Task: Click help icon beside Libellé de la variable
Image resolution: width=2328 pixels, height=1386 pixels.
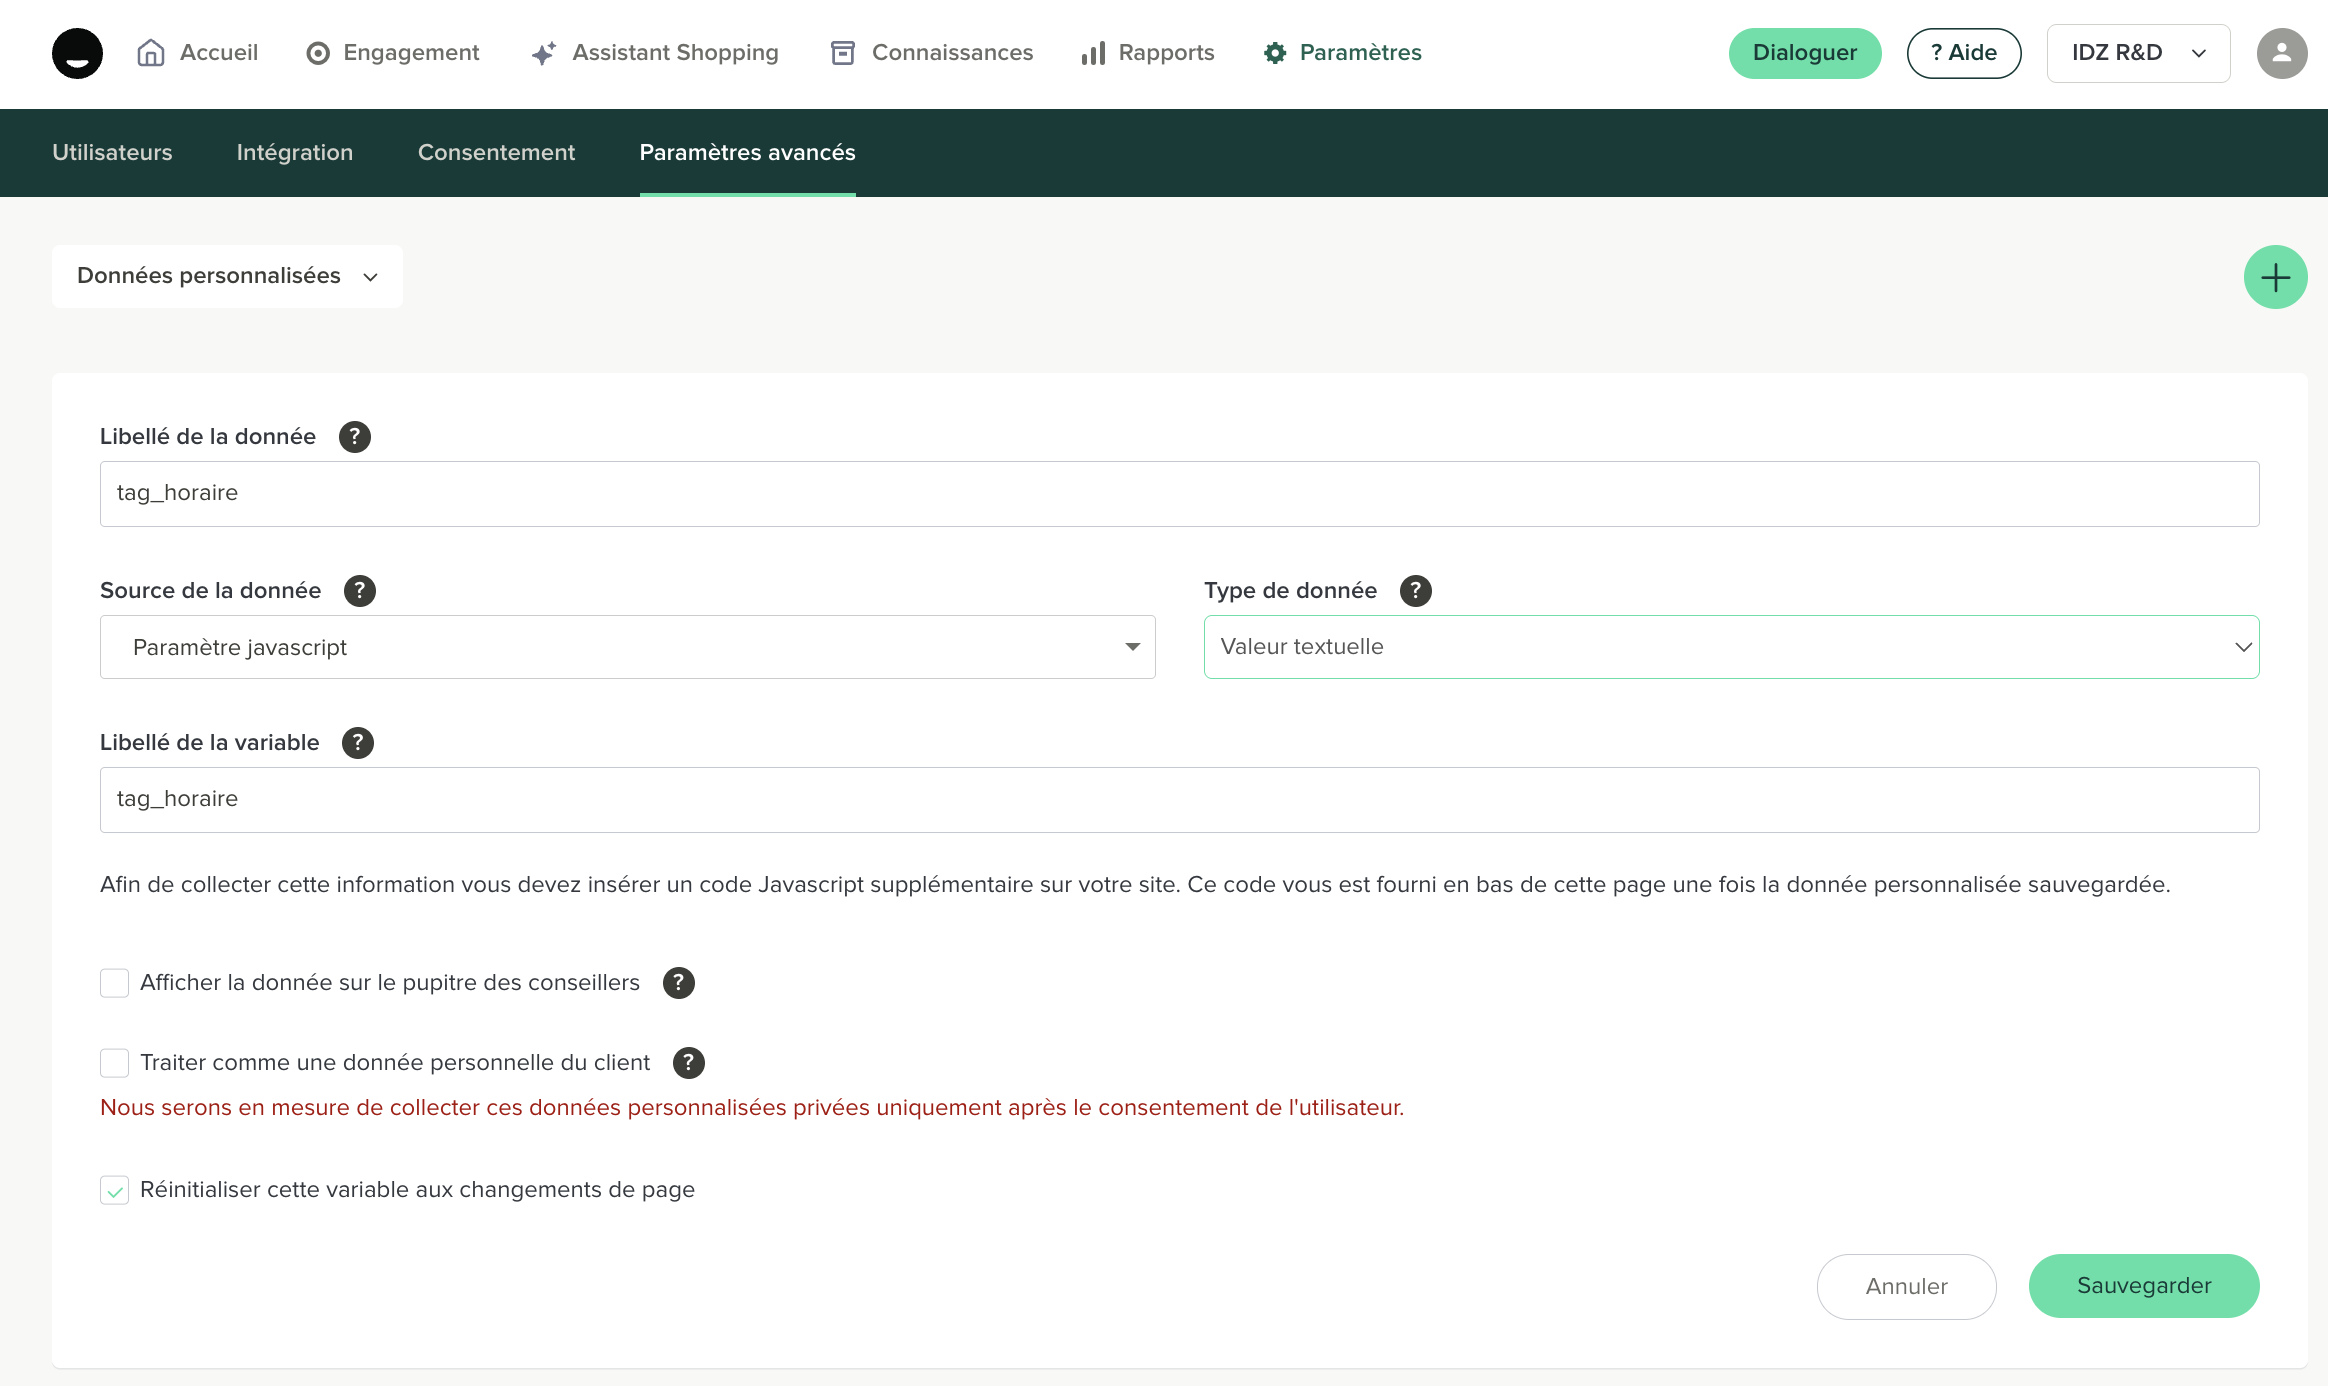Action: (357, 743)
